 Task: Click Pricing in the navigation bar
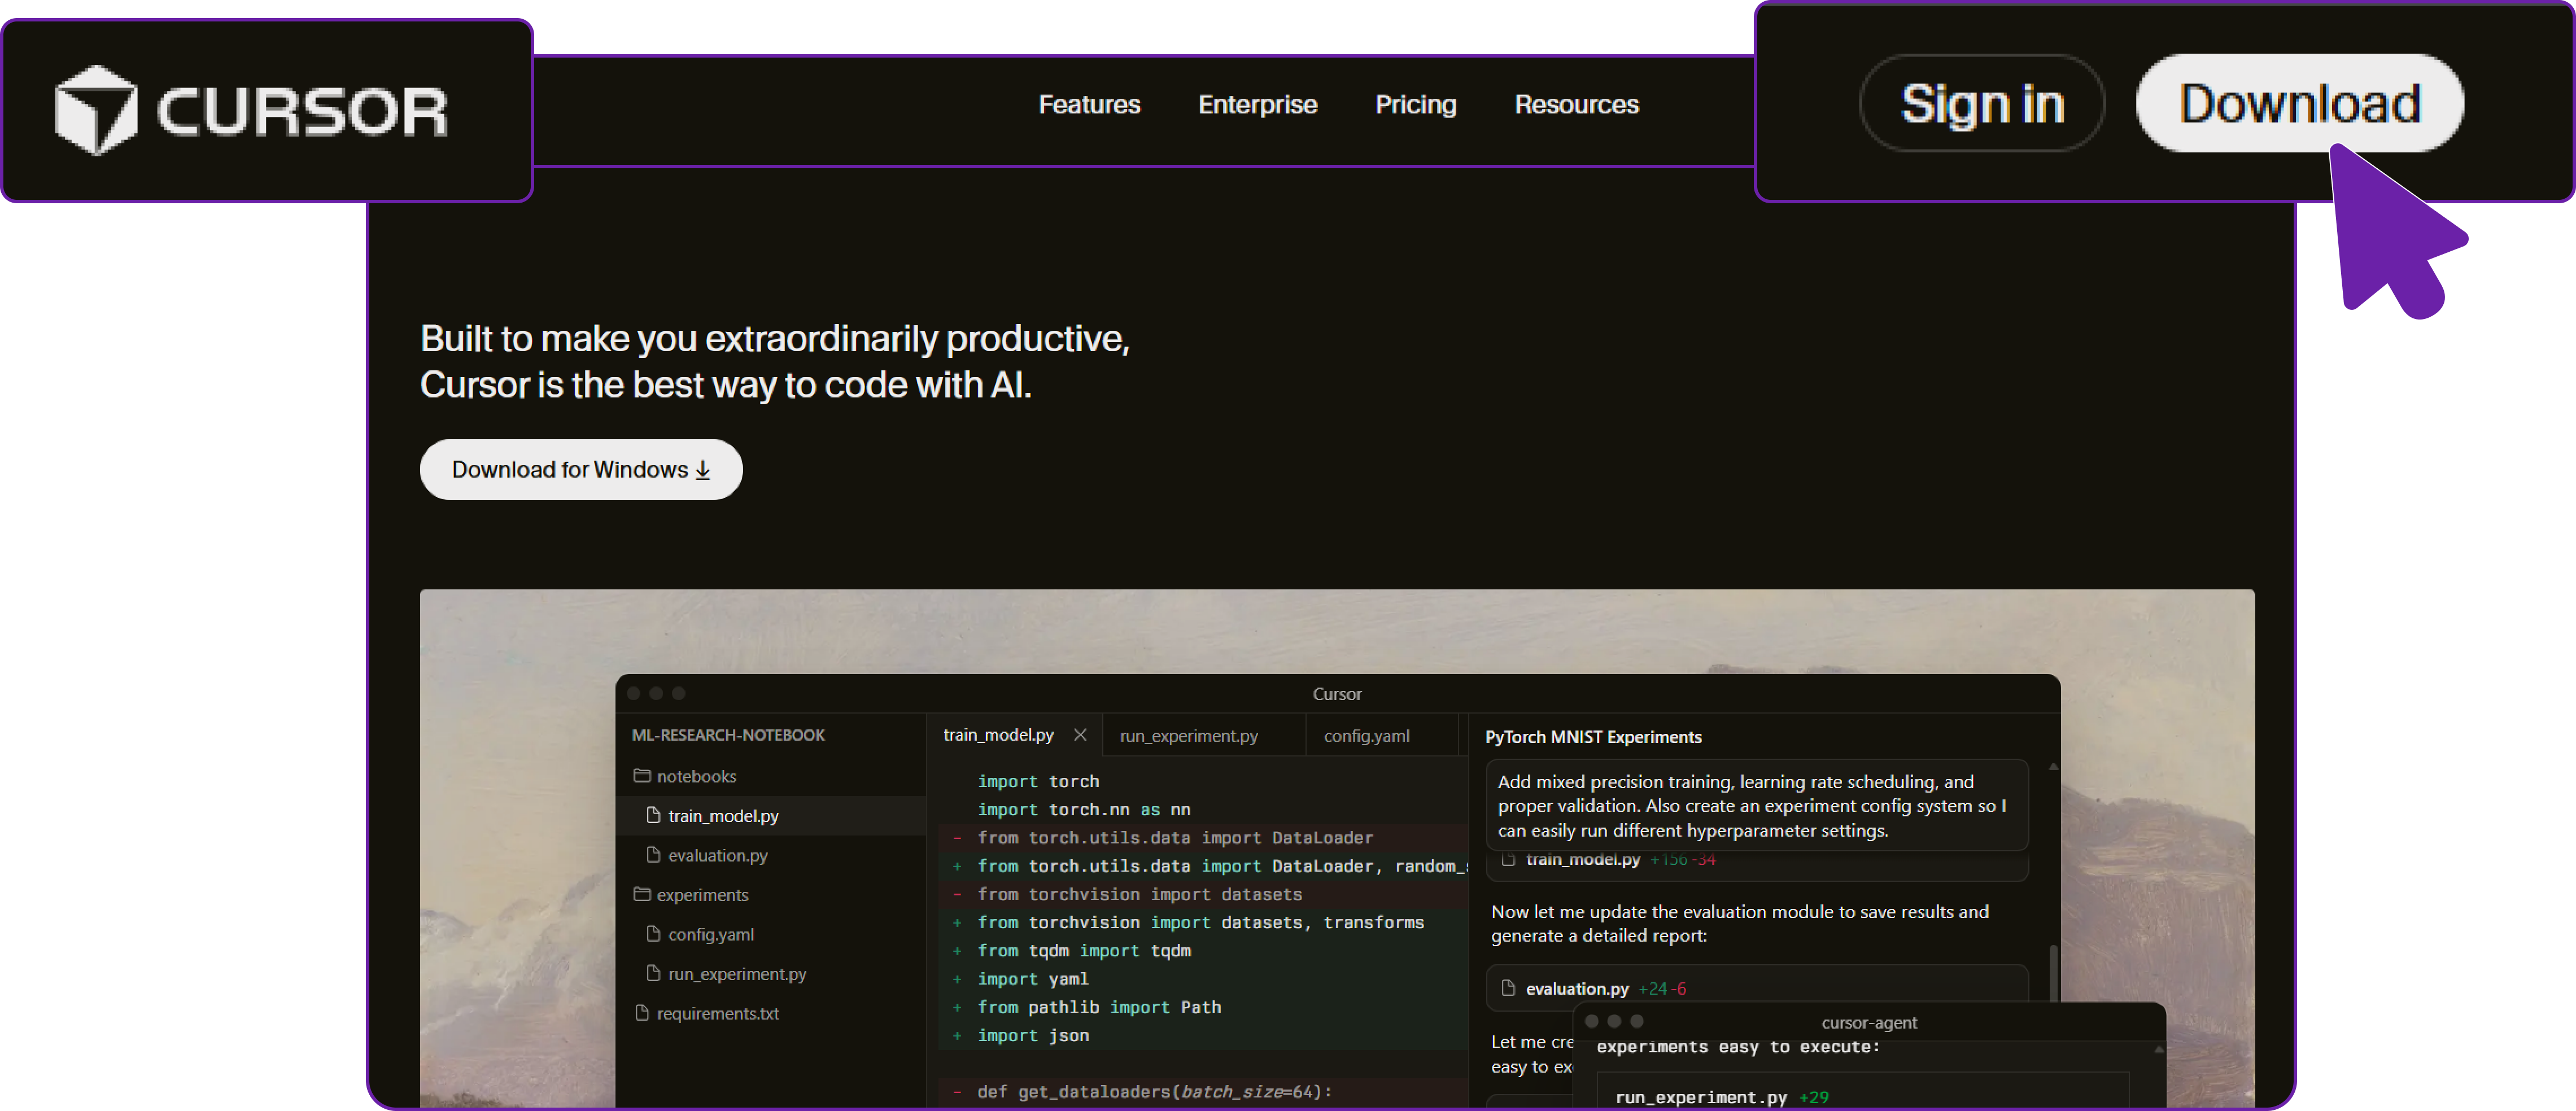click(x=1416, y=104)
